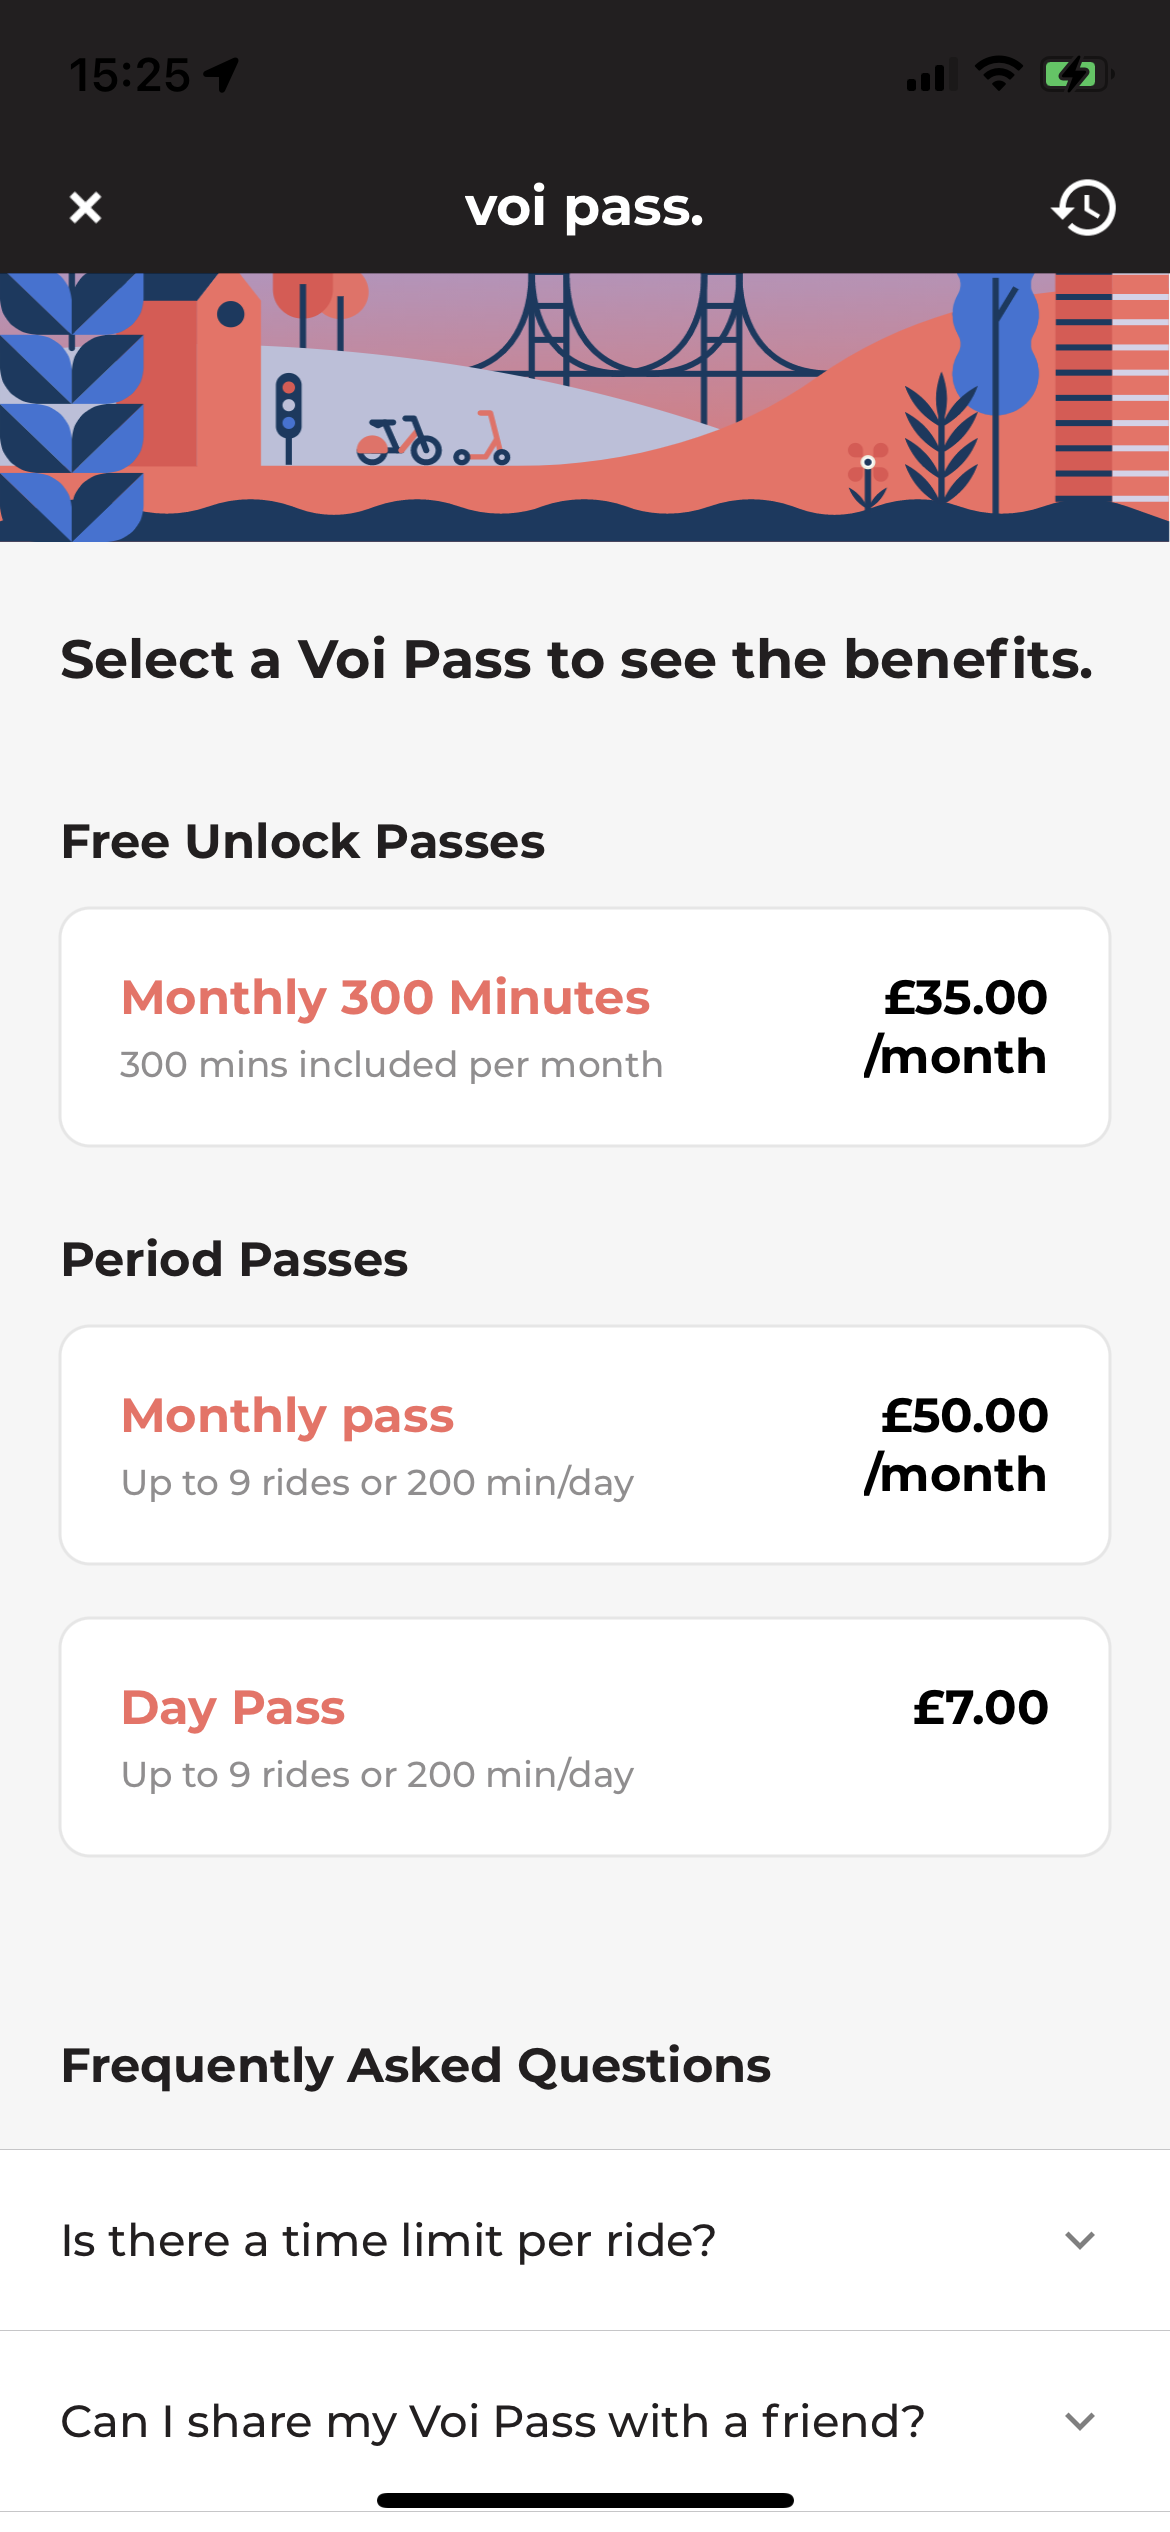1170x2532 pixels.
Task: Tap the home indicator bar
Action: point(585,2500)
